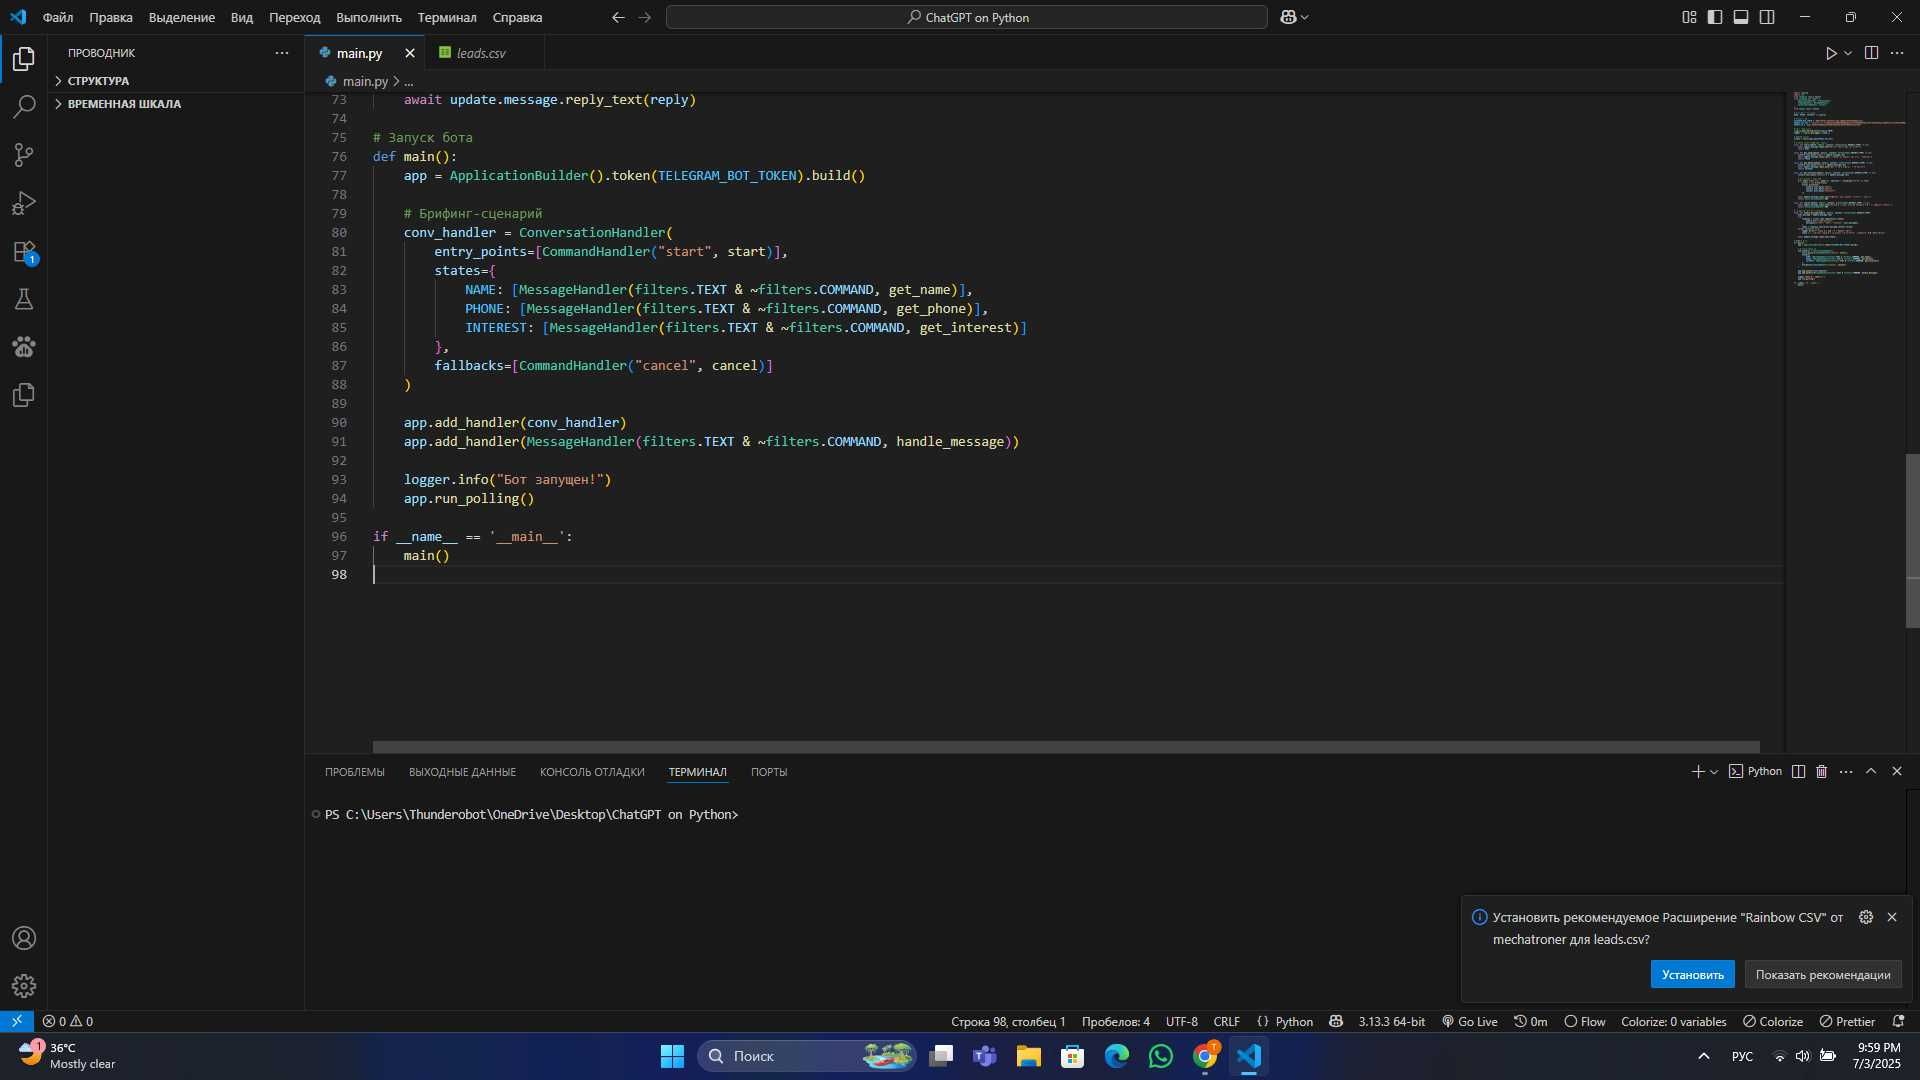The width and height of the screenshot is (1920, 1080).
Task: Open the Терминал menu
Action: click(x=447, y=17)
